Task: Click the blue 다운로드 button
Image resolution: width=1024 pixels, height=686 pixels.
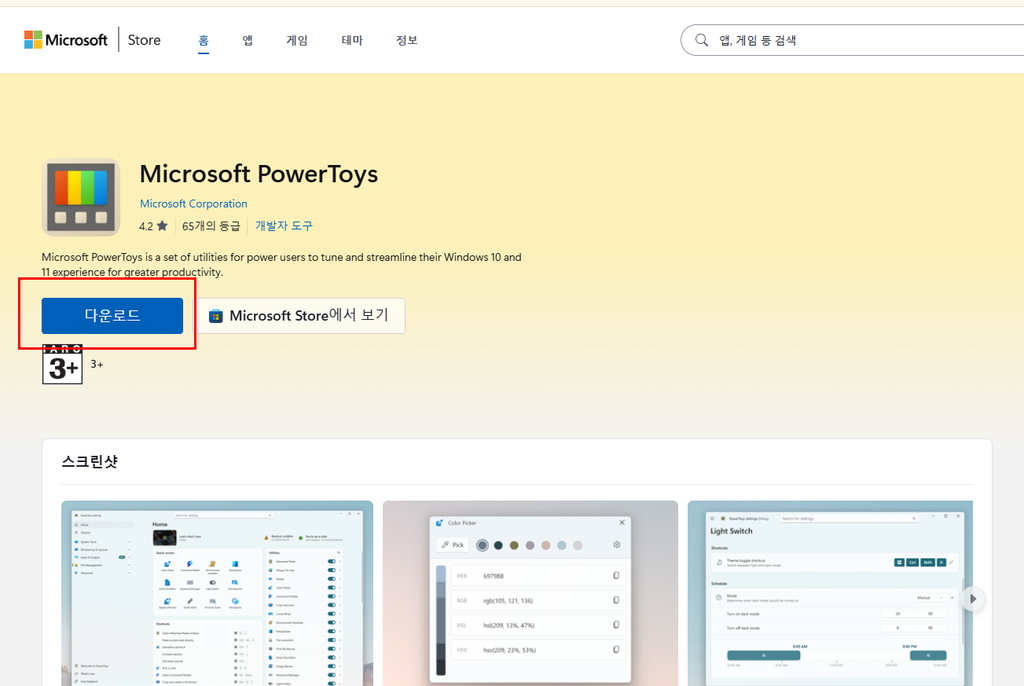Action: click(112, 316)
